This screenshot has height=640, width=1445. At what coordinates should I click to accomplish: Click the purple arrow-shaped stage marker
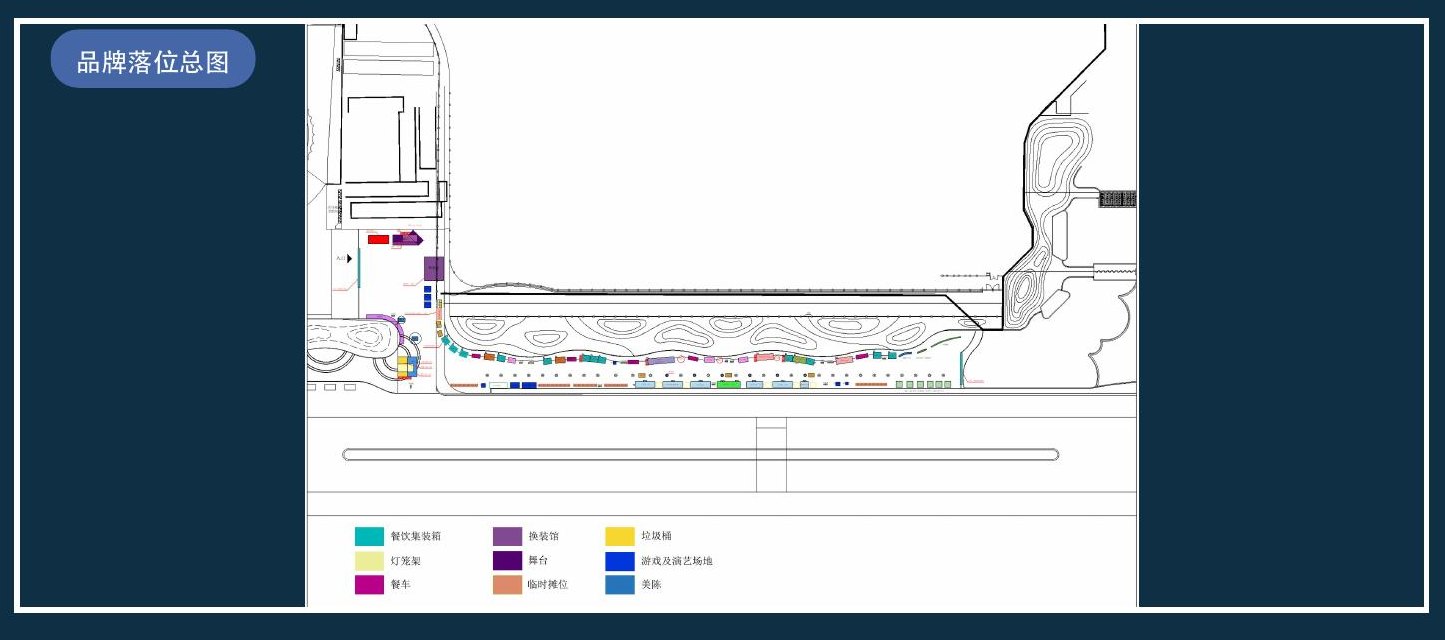(408, 239)
